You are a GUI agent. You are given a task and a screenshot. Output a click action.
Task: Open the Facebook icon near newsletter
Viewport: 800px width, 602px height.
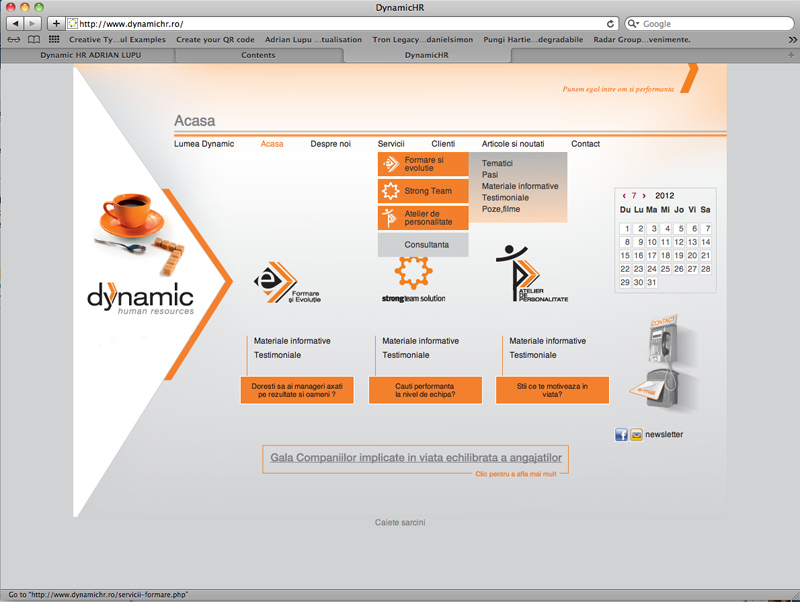[x=621, y=435]
